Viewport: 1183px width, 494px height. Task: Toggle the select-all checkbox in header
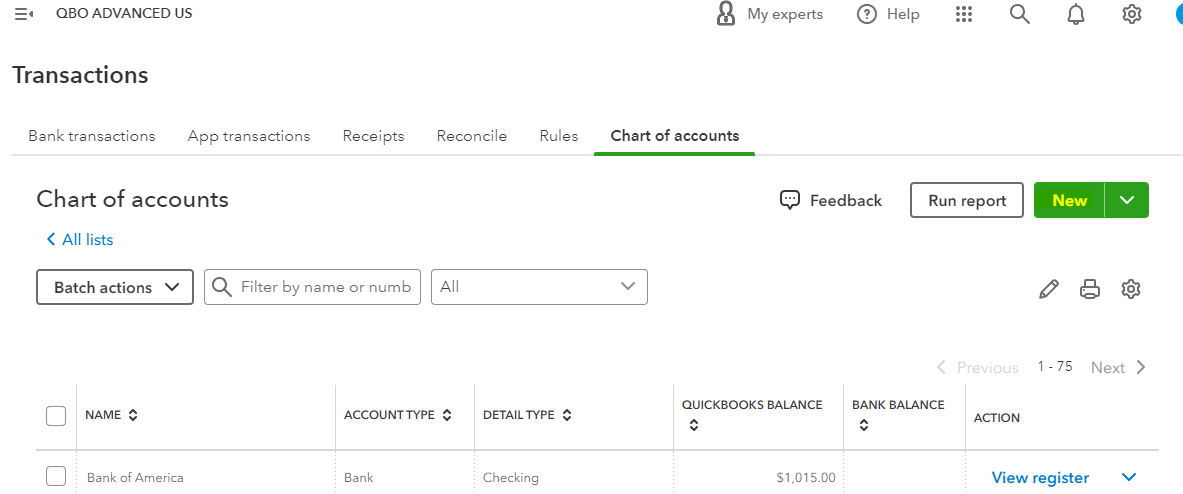(56, 416)
